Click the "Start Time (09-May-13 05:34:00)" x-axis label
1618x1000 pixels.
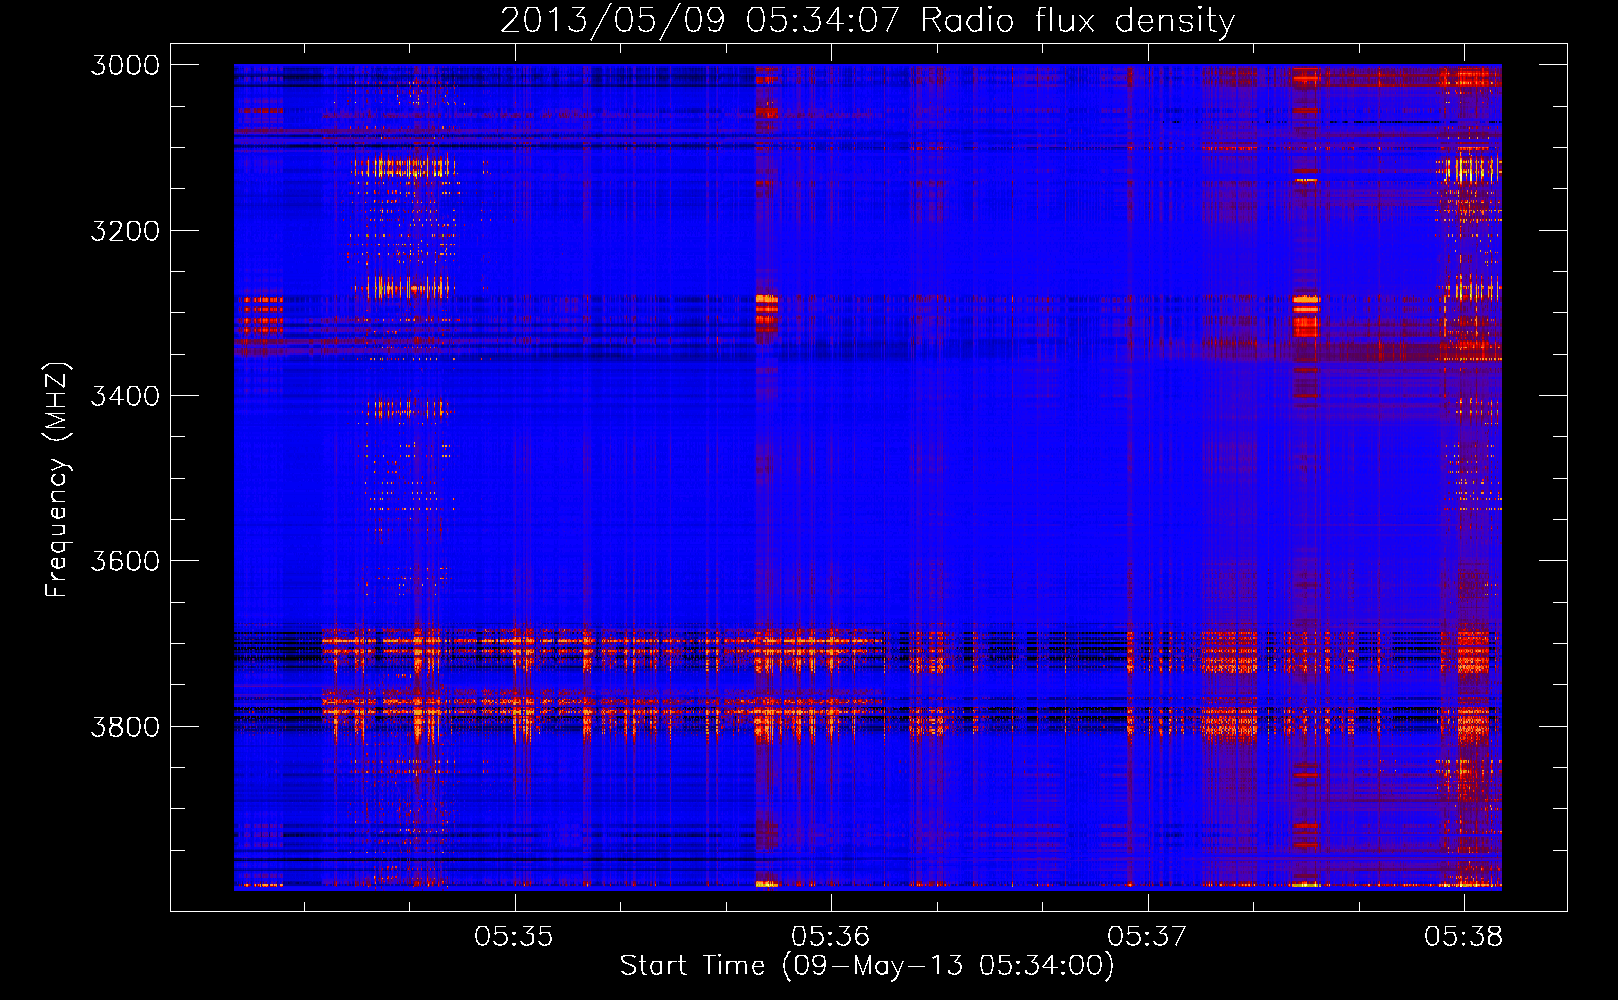(867, 966)
